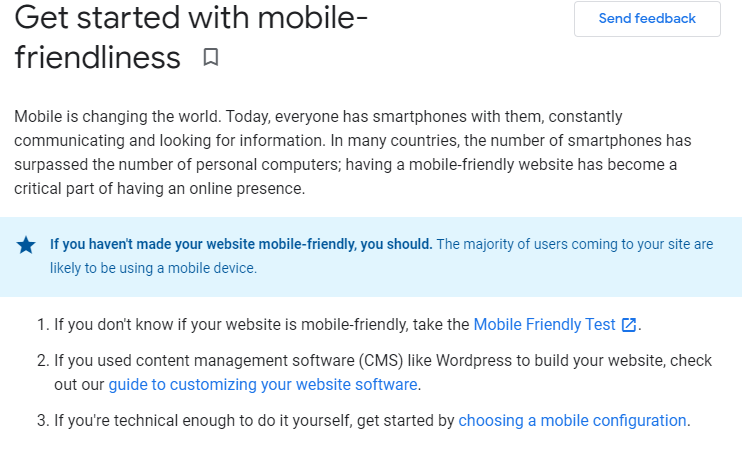Open the choosing a mobile configuration link
The height and width of the screenshot is (450, 742).
[572, 421]
